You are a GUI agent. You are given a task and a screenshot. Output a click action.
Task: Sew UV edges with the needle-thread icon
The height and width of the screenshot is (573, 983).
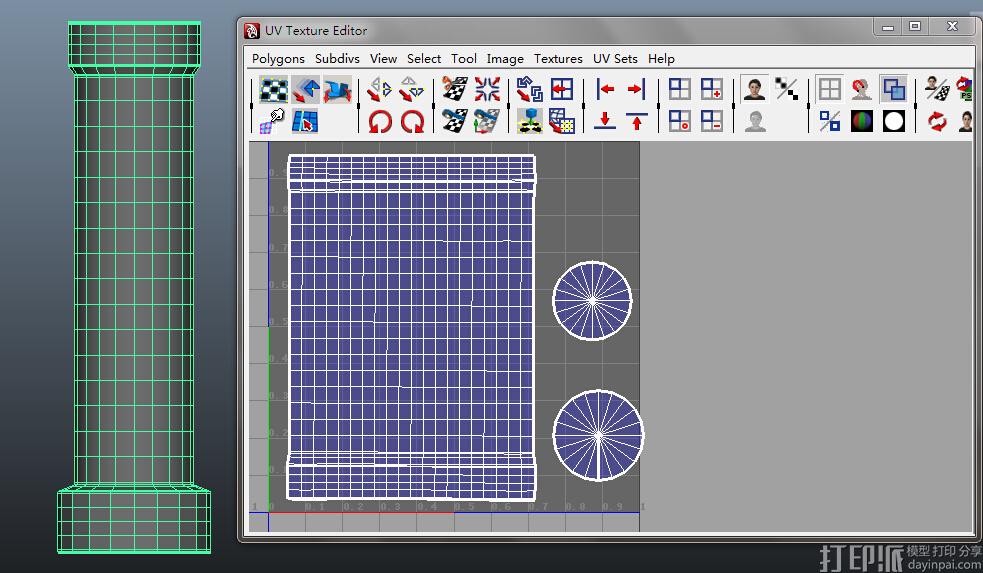point(455,121)
